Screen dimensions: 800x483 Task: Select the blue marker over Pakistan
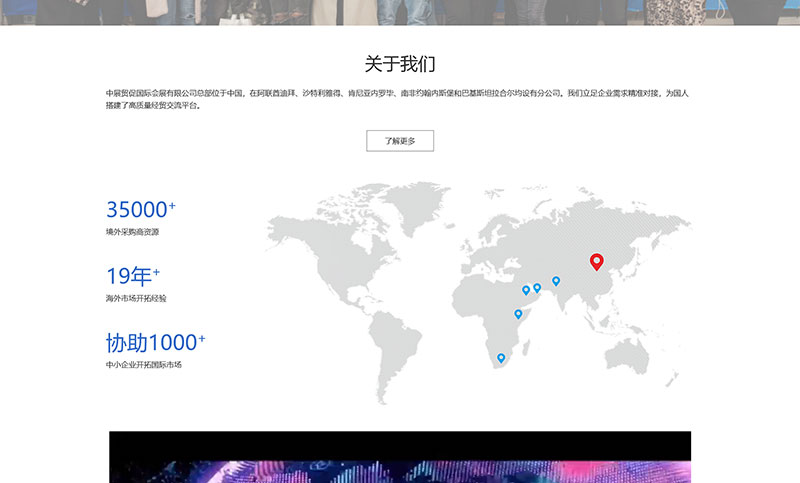(x=556, y=281)
